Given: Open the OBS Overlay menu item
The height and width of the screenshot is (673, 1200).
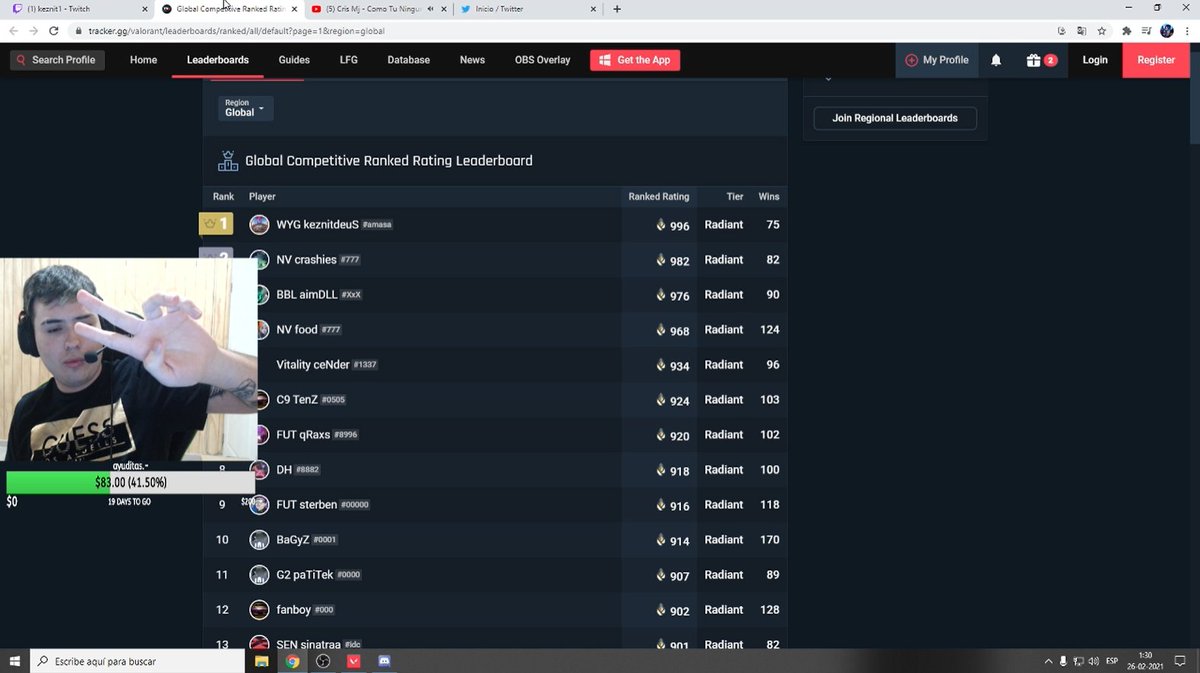Looking at the screenshot, I should tap(542, 60).
